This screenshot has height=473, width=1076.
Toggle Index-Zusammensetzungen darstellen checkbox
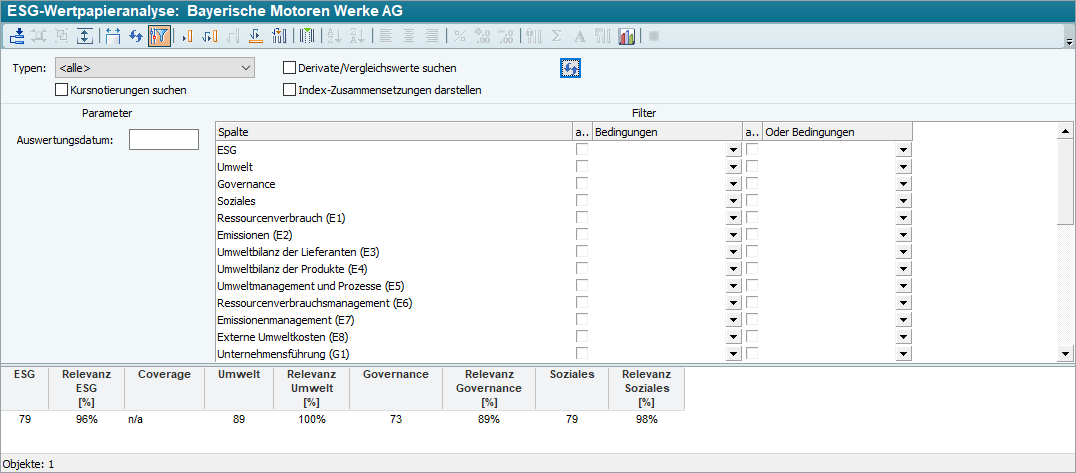(290, 90)
